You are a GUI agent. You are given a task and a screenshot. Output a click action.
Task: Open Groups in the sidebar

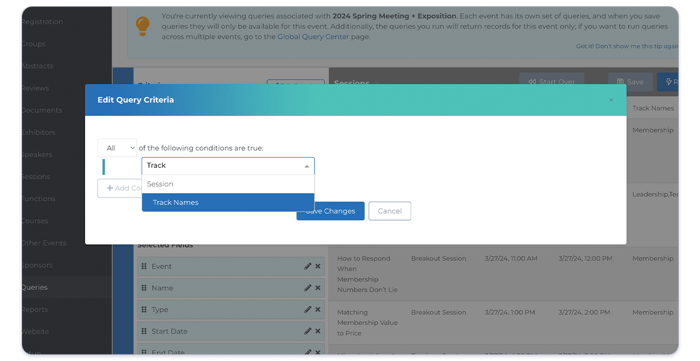tap(34, 44)
